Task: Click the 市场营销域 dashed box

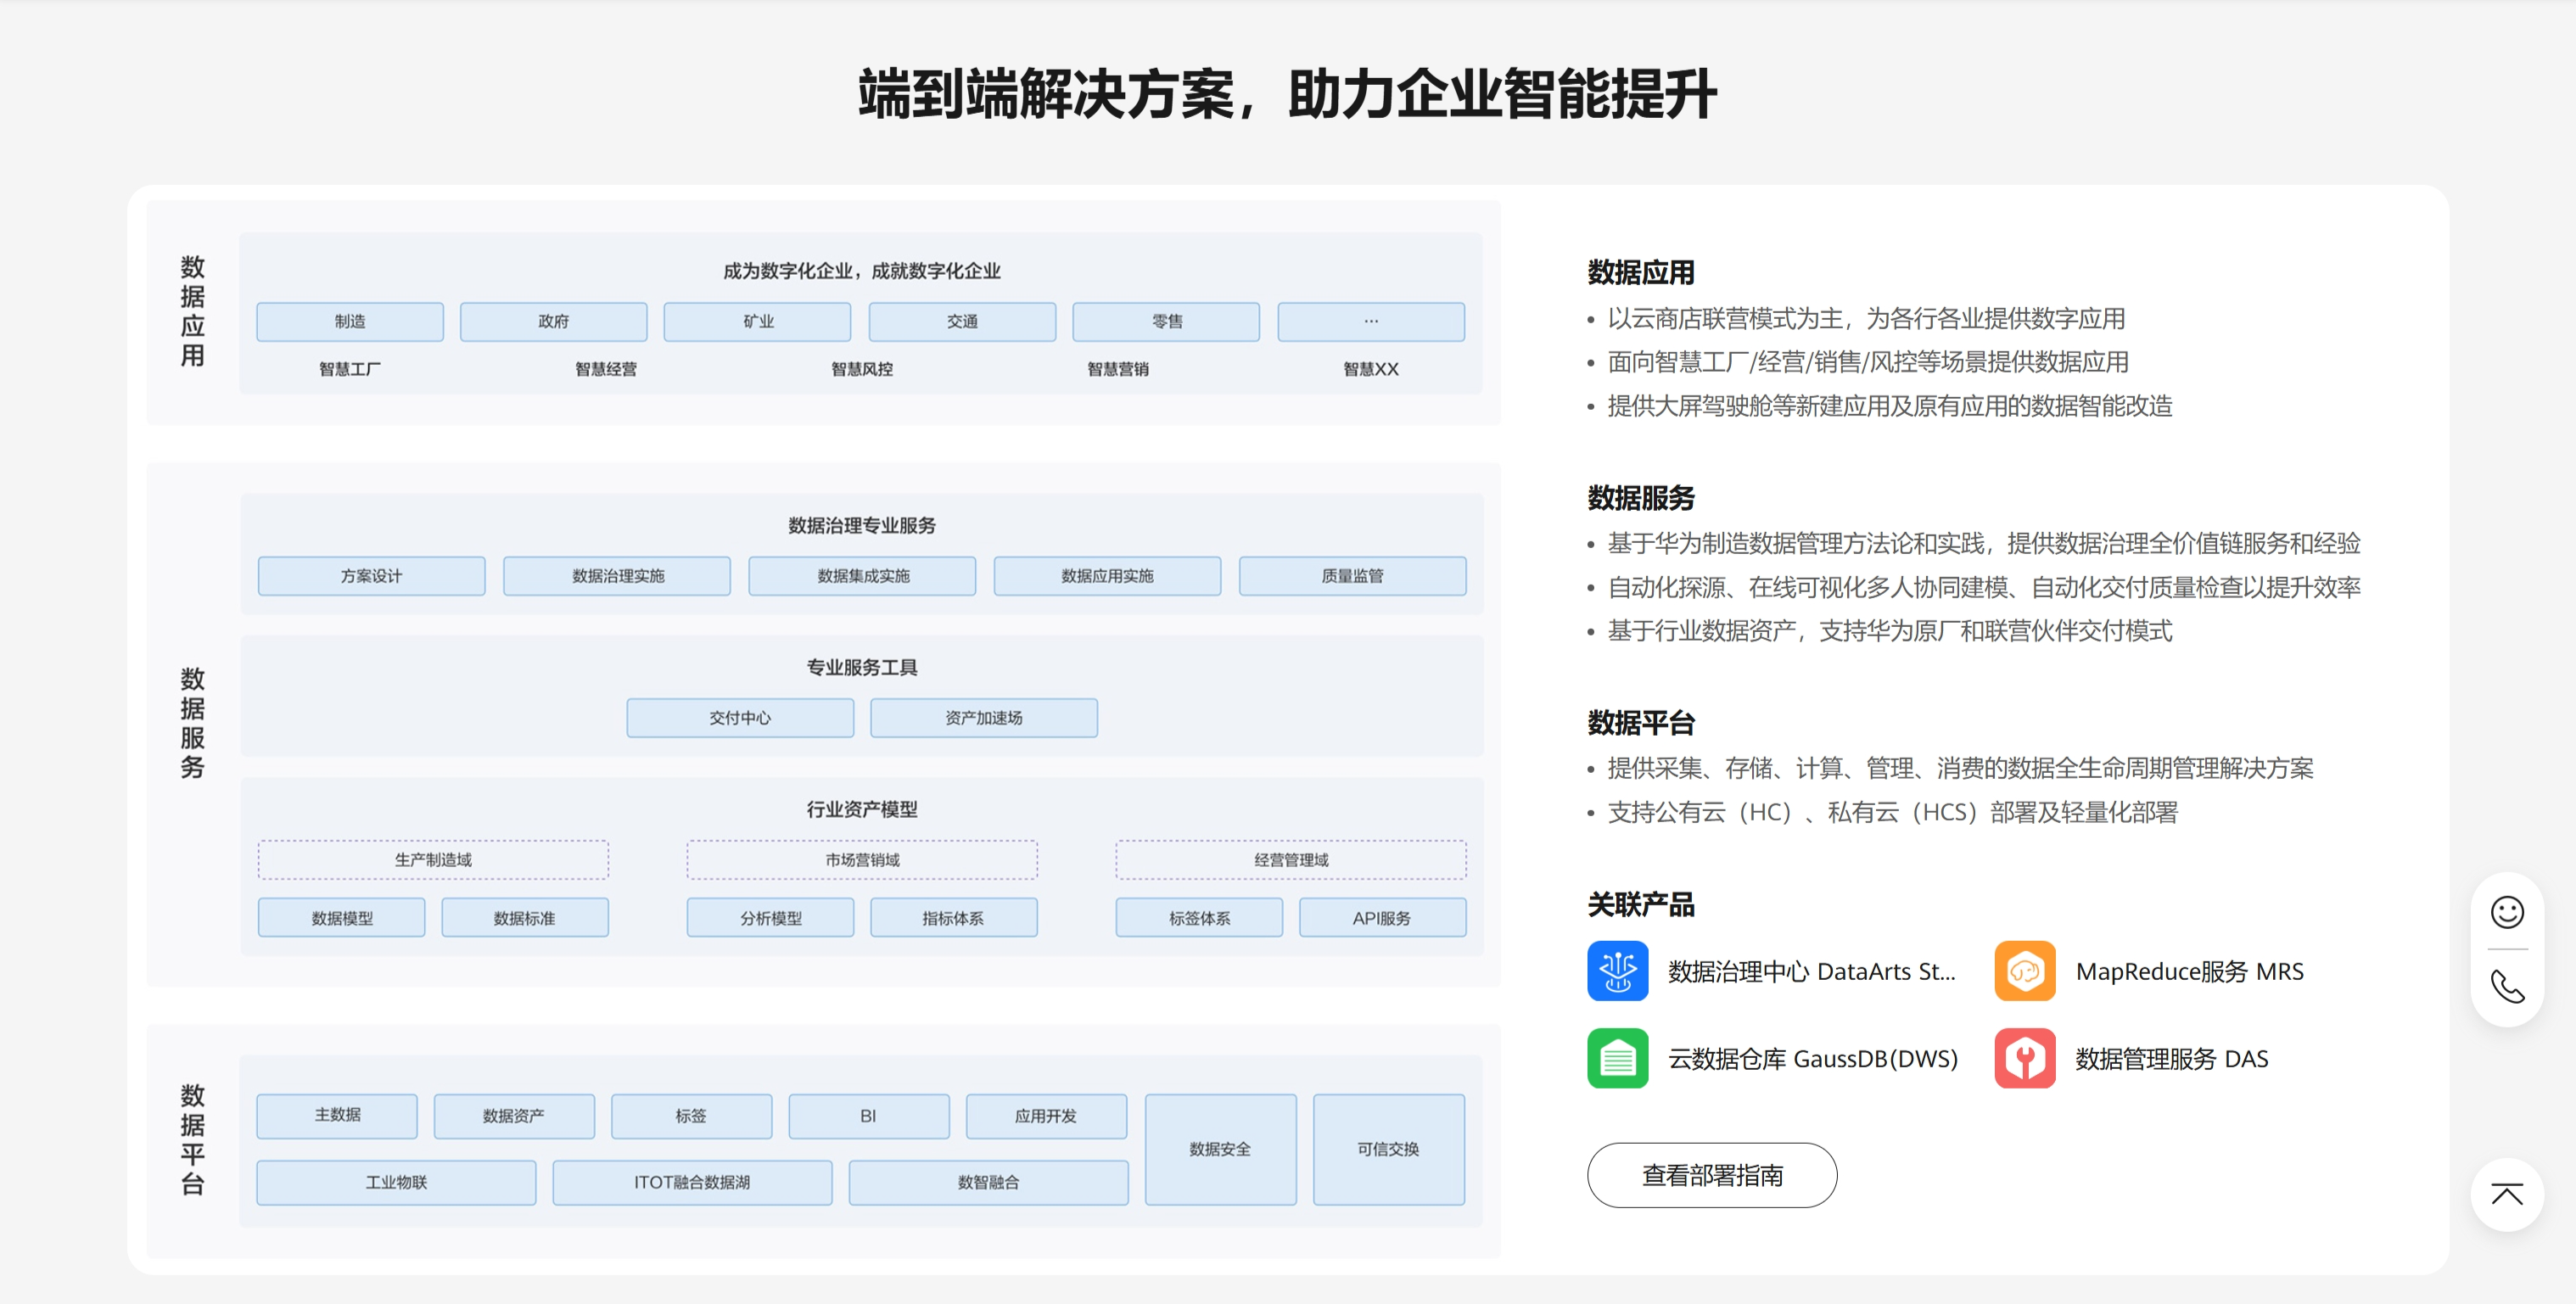Action: click(x=862, y=860)
